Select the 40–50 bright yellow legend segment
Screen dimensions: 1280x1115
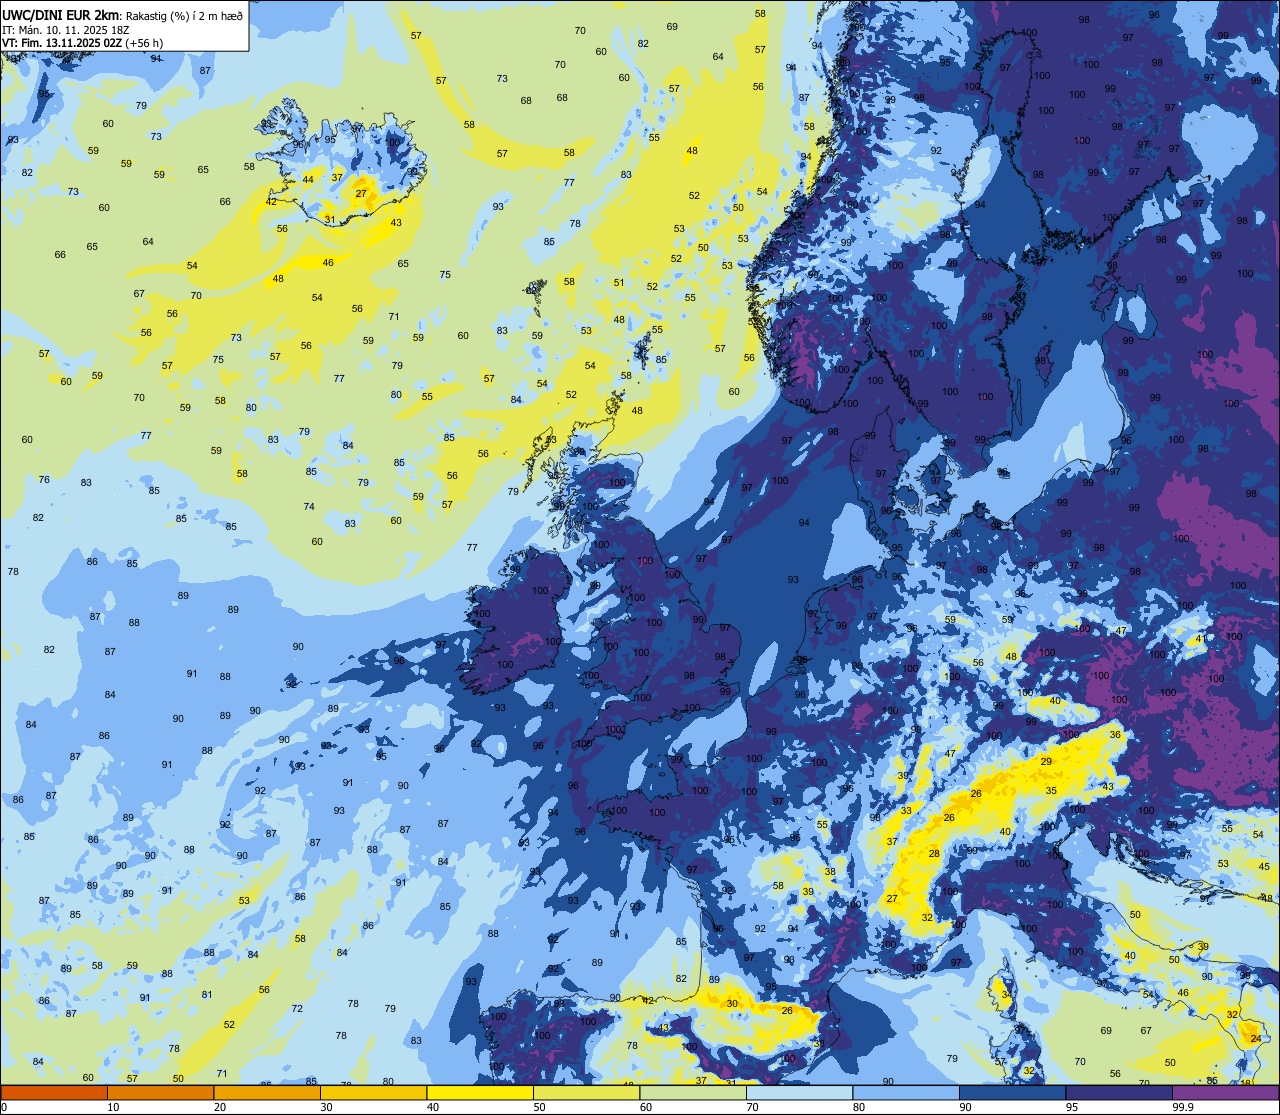click(480, 1092)
